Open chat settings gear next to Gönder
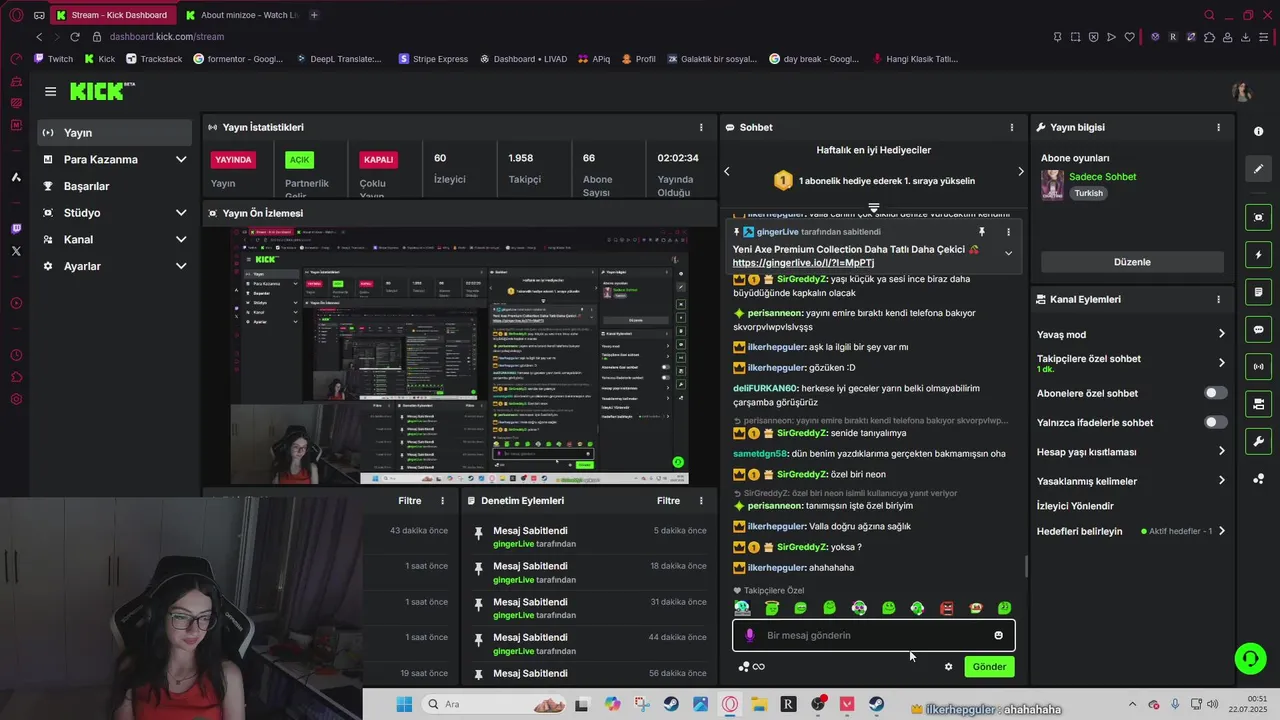1280x720 pixels. point(948,667)
